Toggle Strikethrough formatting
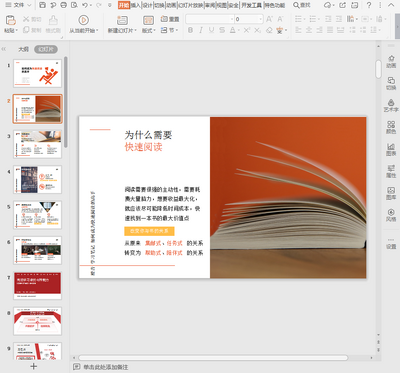Viewport: 400px width, 373px height. click(x=222, y=30)
